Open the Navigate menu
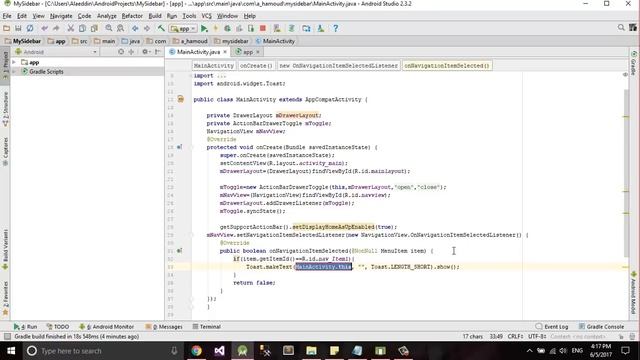 (61, 16)
